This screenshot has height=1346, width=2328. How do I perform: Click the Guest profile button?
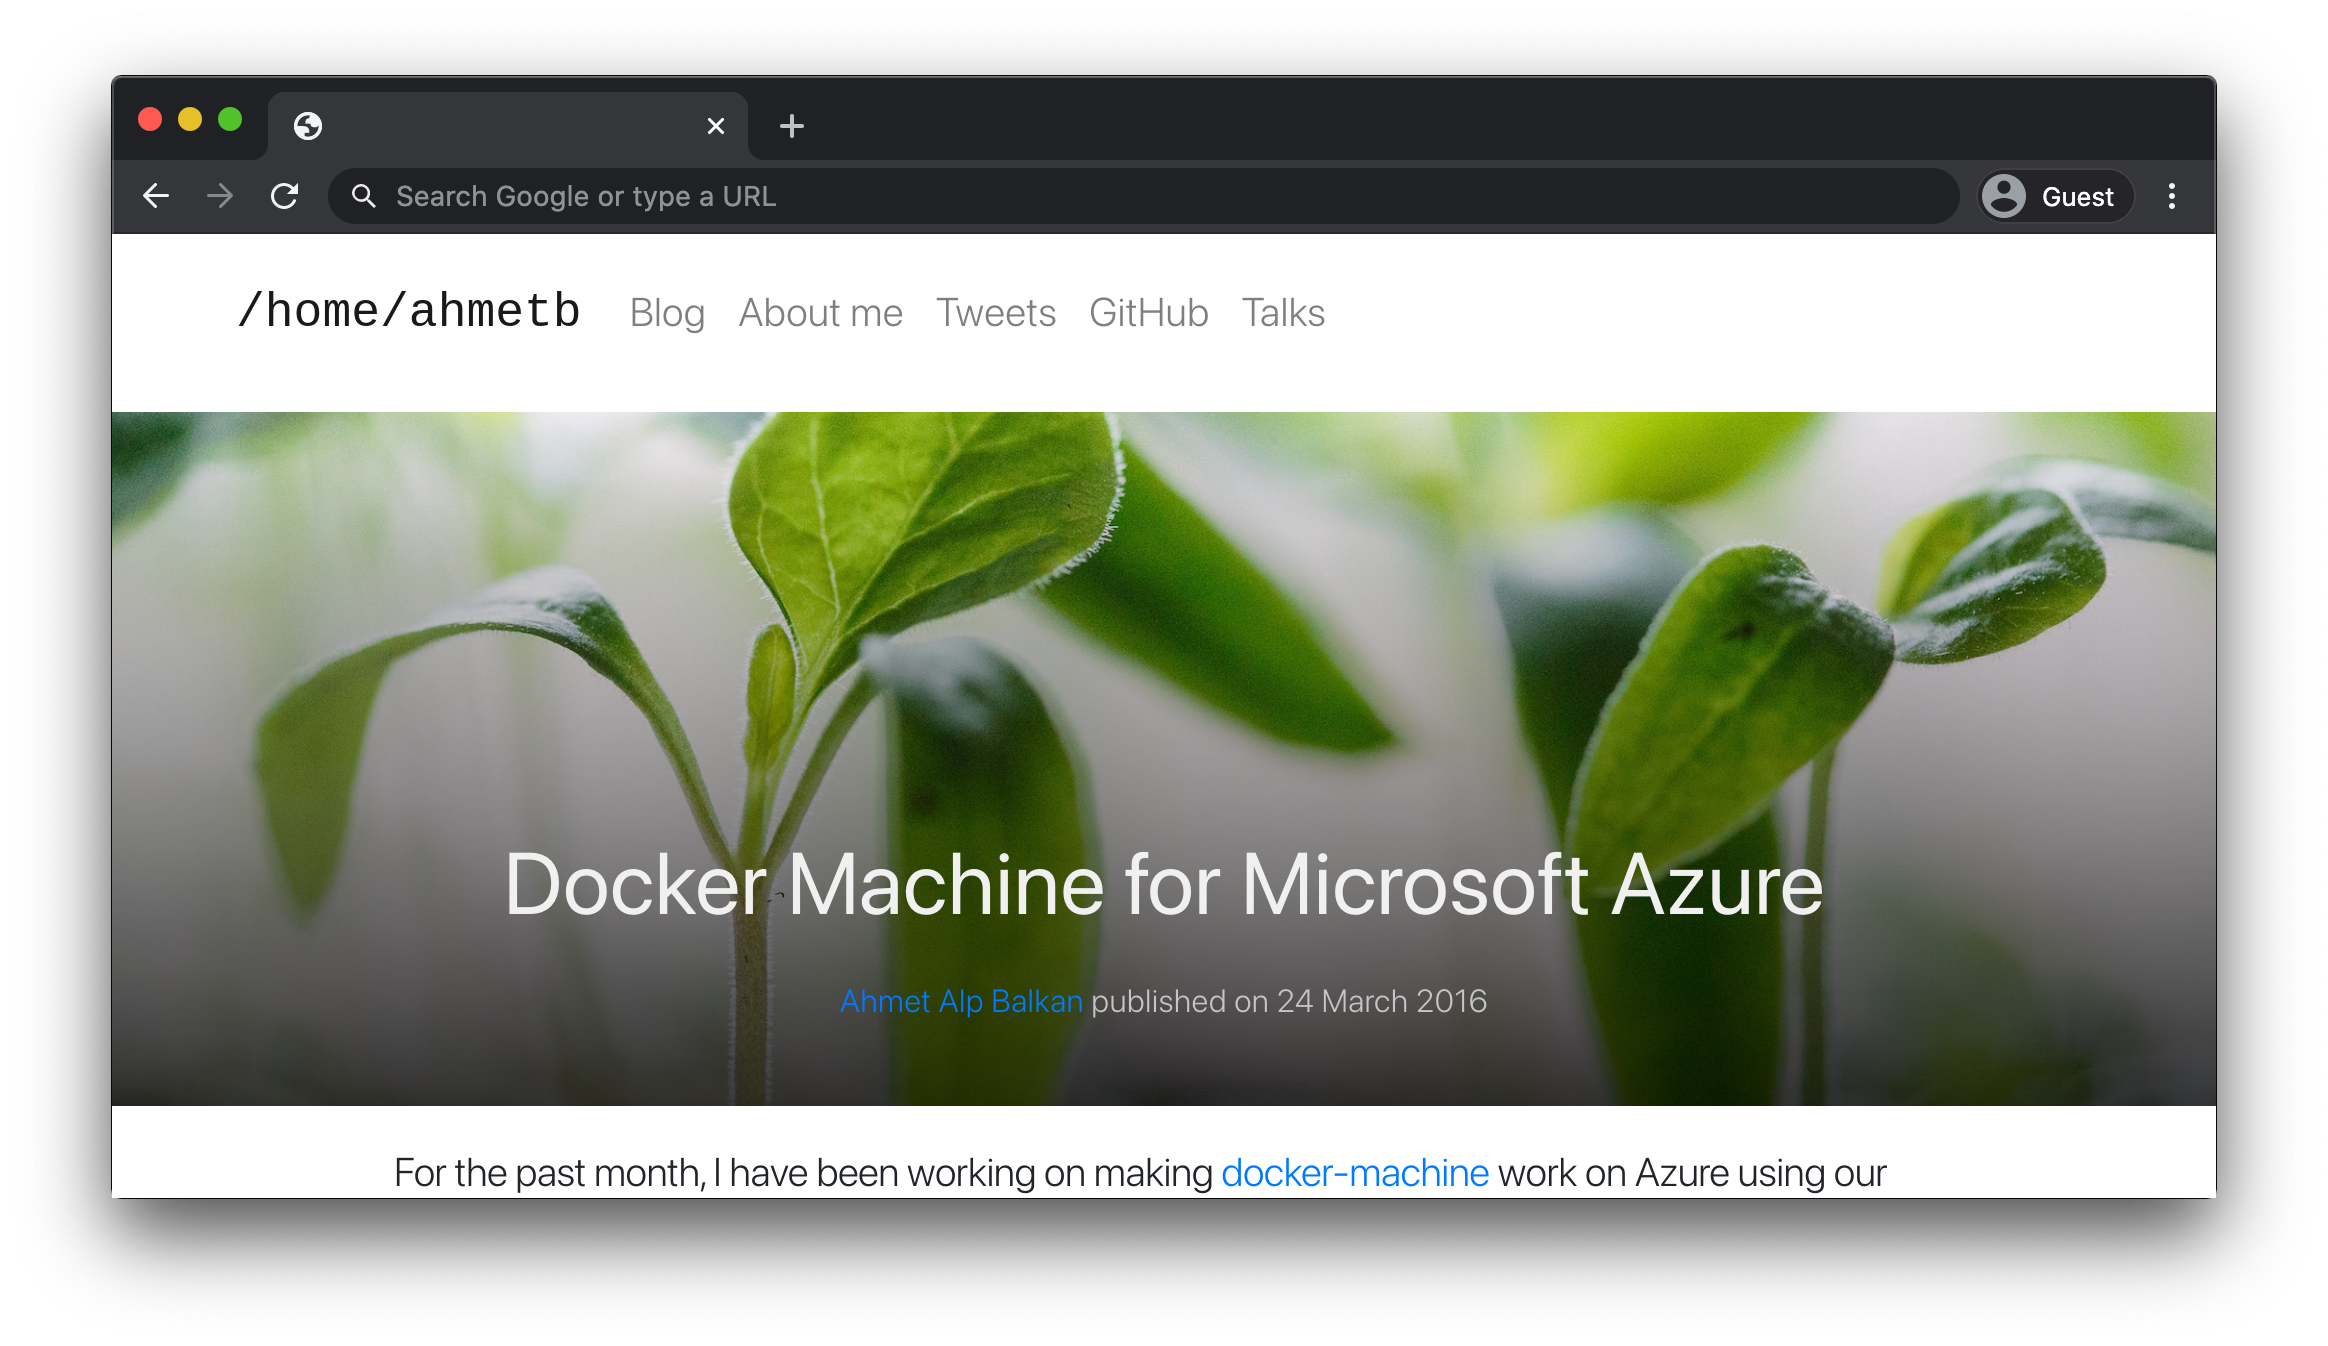(x=2056, y=196)
